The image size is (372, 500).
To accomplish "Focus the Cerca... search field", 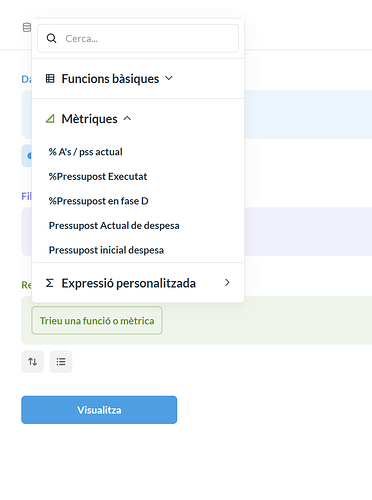I will [x=138, y=38].
